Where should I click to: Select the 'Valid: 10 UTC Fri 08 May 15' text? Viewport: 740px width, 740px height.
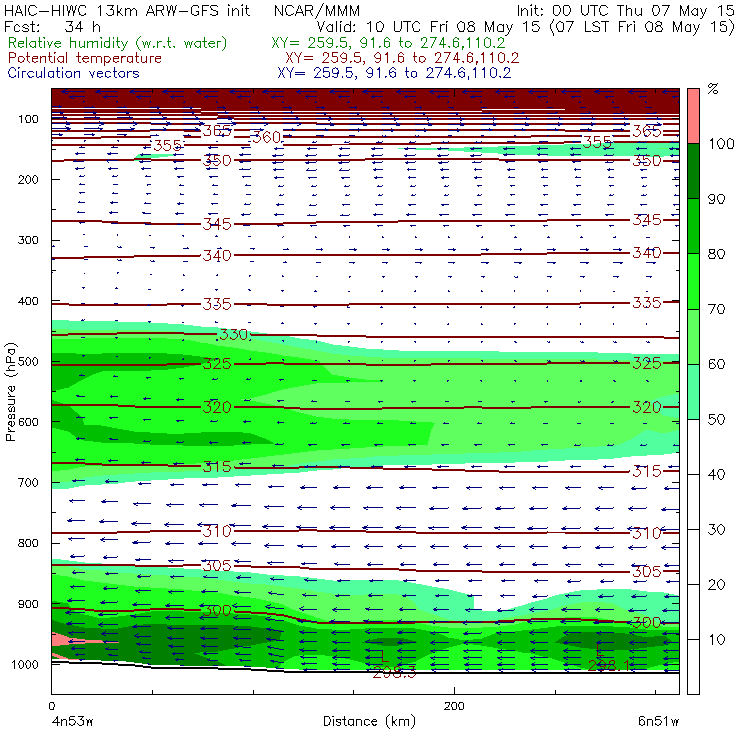(428, 27)
